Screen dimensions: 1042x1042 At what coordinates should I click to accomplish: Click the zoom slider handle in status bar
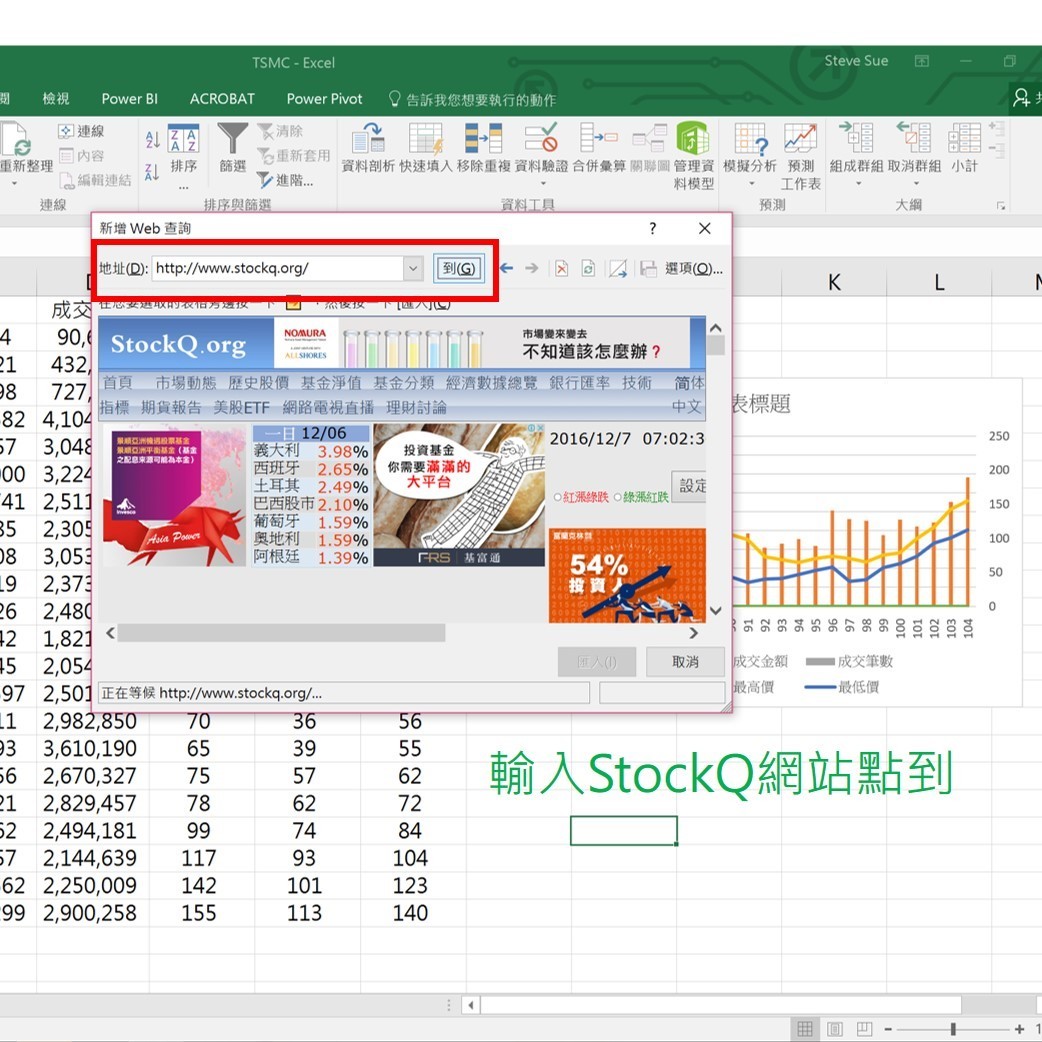tap(953, 1029)
